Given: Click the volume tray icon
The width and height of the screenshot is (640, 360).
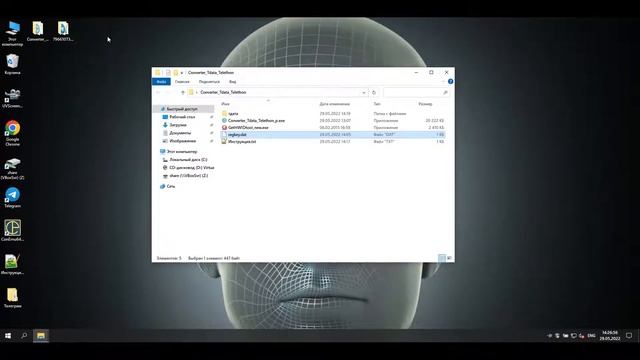Looking at the screenshot, I should [582, 336].
